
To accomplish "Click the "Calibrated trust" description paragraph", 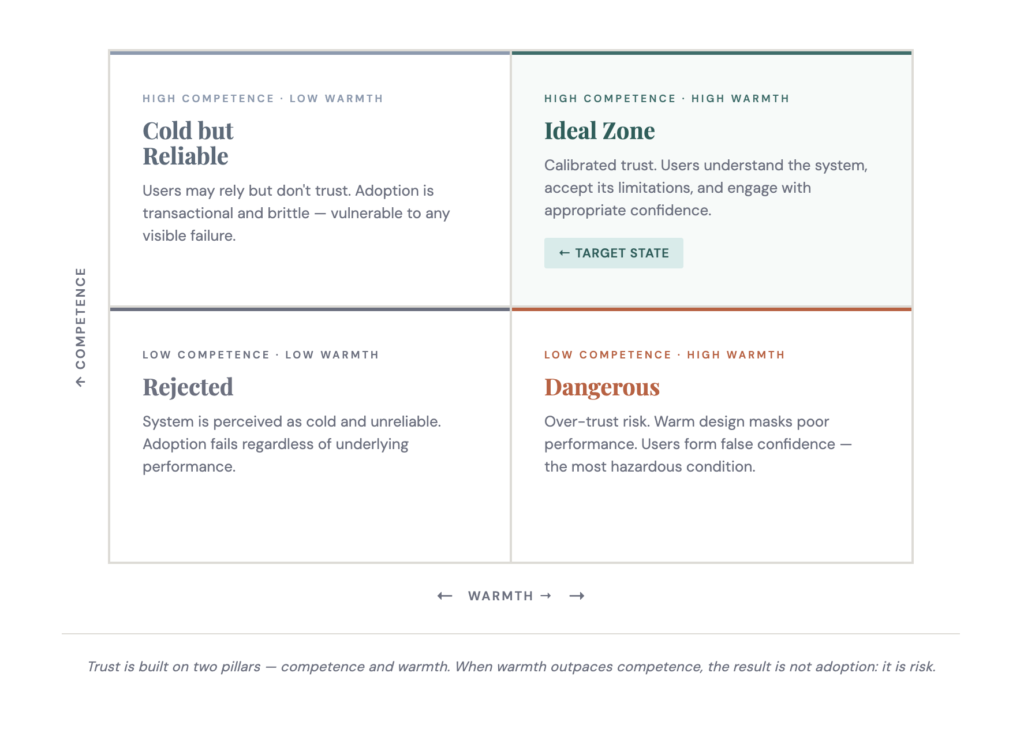I will [x=705, y=188].
